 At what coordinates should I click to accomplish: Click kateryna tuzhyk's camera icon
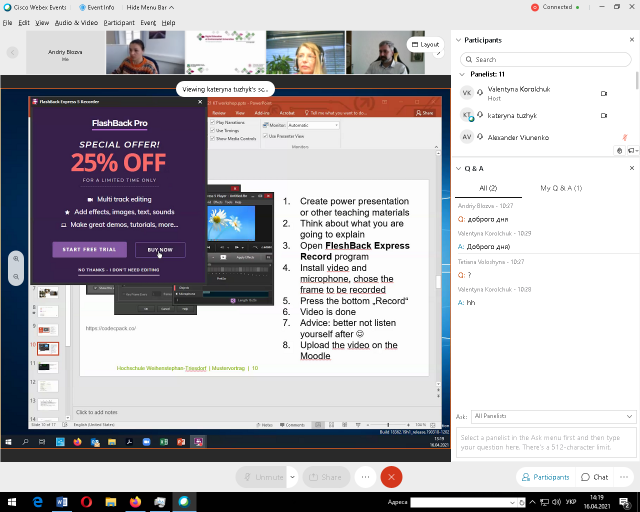click(604, 116)
